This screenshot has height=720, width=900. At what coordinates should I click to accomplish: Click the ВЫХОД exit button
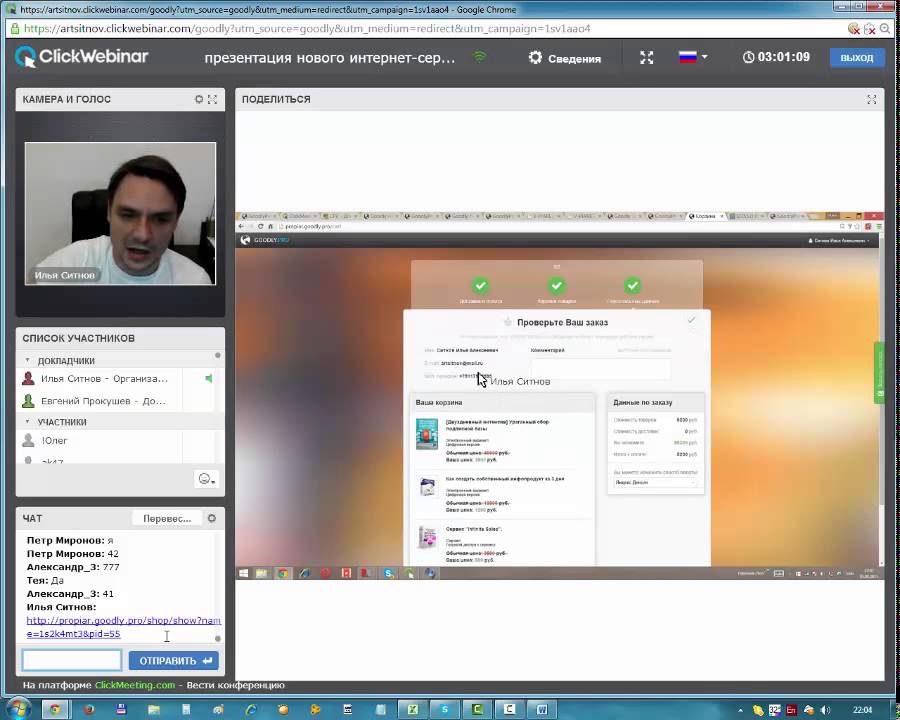click(x=857, y=57)
